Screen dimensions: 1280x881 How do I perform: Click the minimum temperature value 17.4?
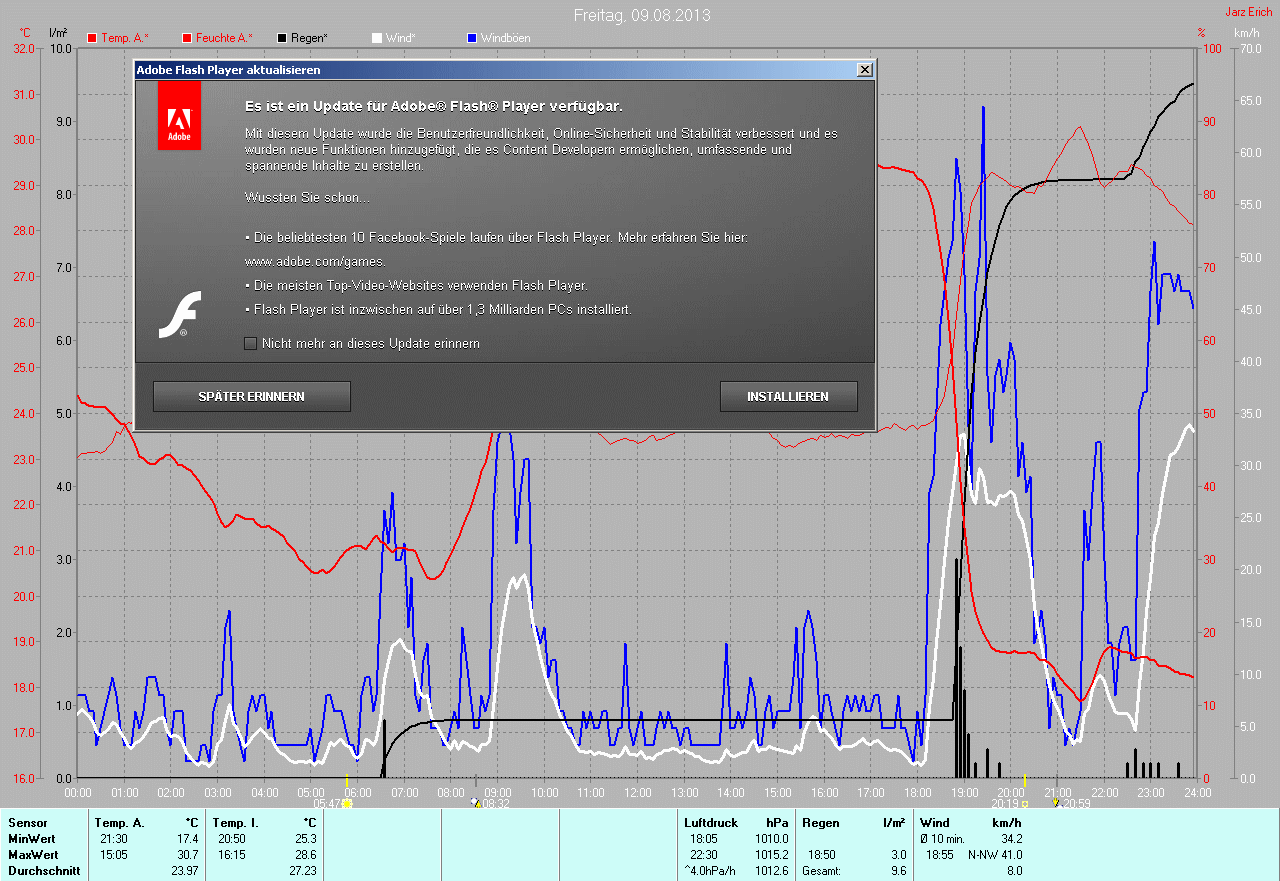(x=188, y=838)
